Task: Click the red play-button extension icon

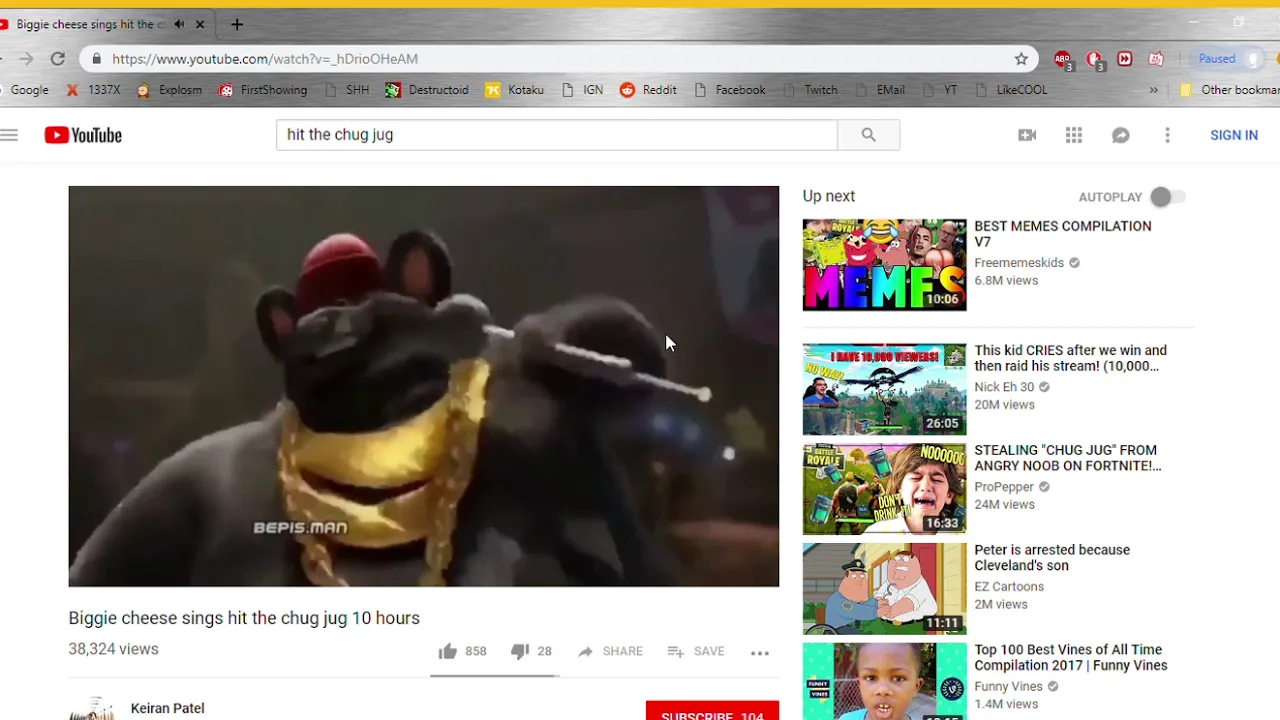Action: click(x=1125, y=59)
